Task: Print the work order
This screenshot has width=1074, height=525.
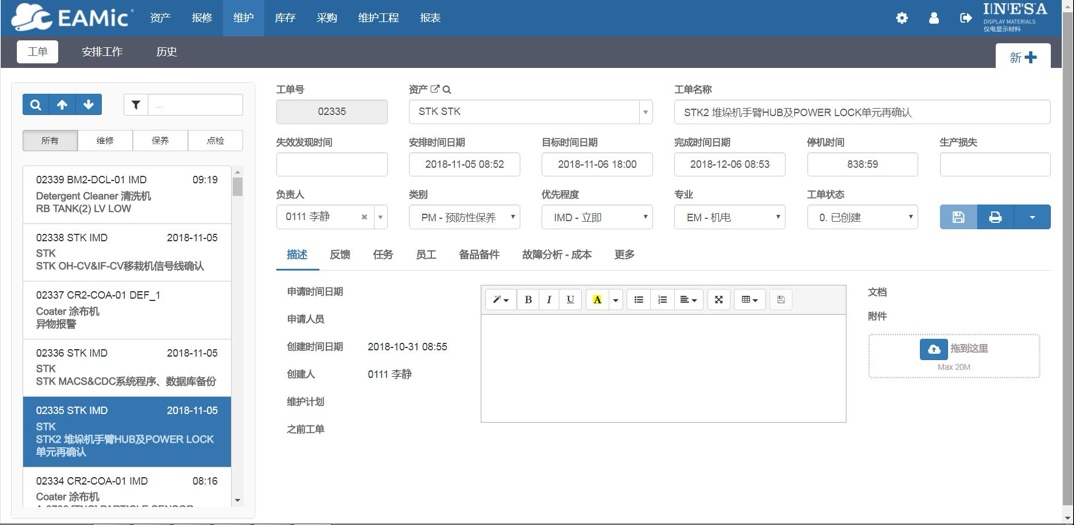Action: (995, 217)
